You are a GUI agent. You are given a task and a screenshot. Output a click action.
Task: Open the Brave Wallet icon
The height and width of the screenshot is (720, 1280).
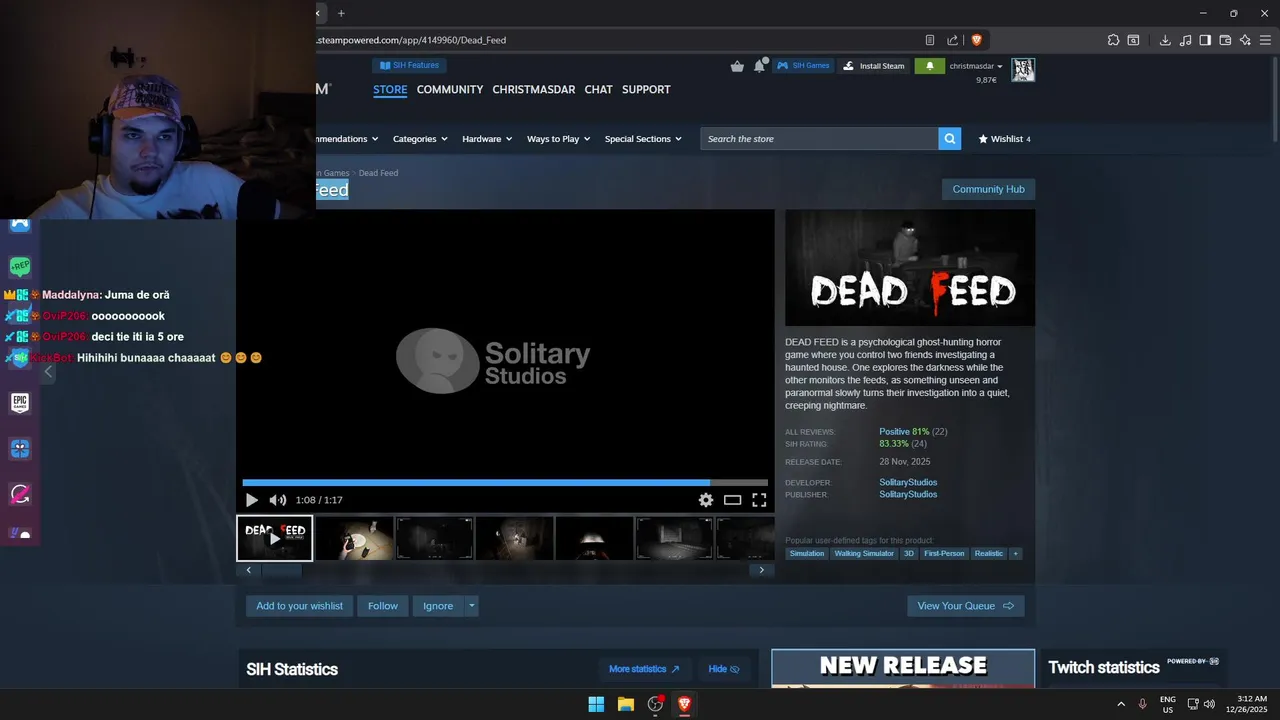1225,40
